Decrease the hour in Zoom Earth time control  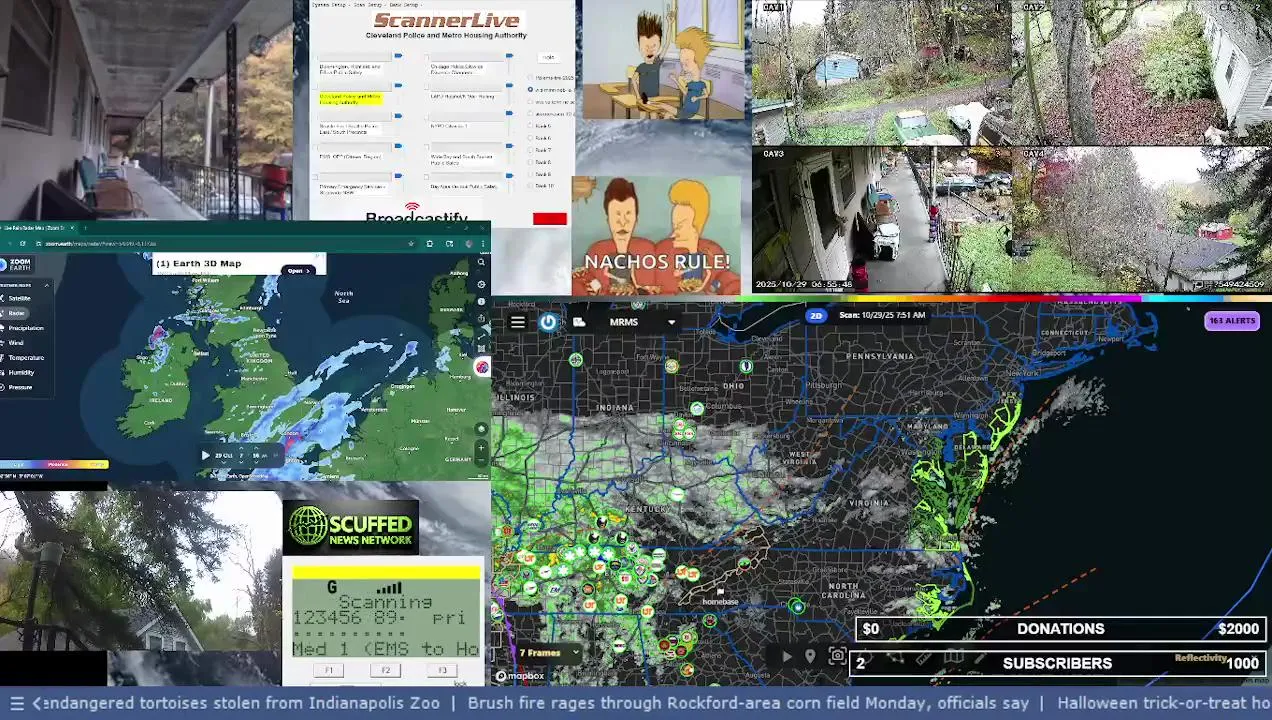241,463
